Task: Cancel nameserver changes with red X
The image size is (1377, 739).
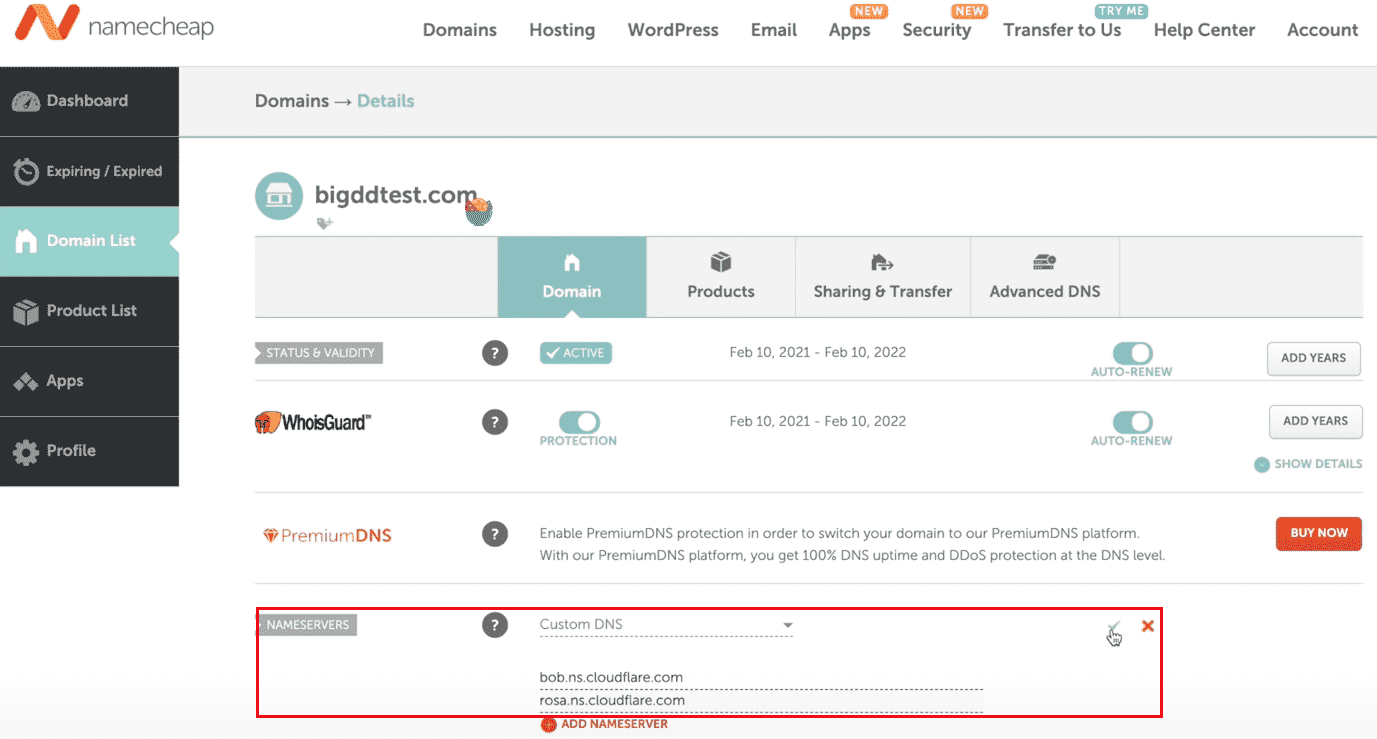Action: (1148, 626)
